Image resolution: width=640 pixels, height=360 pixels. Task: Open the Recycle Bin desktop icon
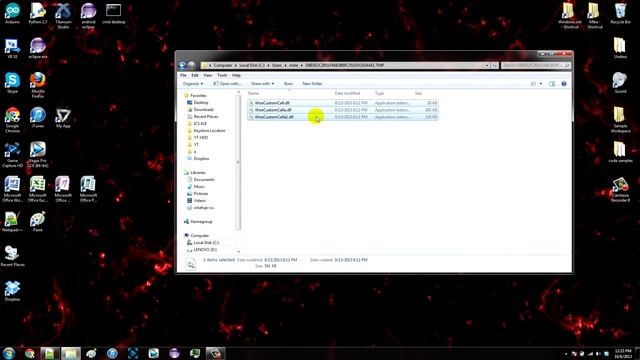pyautogui.click(x=620, y=13)
